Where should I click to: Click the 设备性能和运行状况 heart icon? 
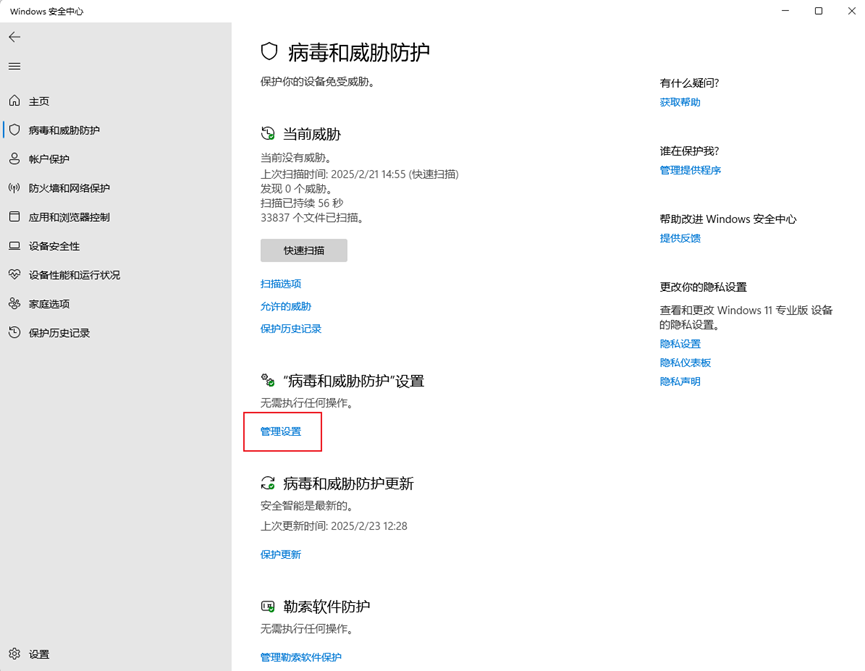pyautogui.click(x=14, y=275)
